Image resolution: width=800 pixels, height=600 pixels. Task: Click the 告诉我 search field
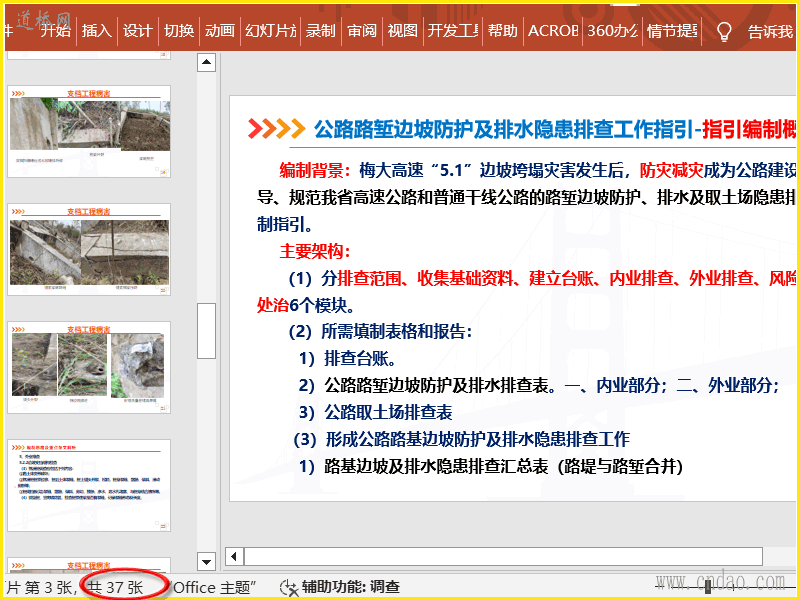tap(770, 32)
